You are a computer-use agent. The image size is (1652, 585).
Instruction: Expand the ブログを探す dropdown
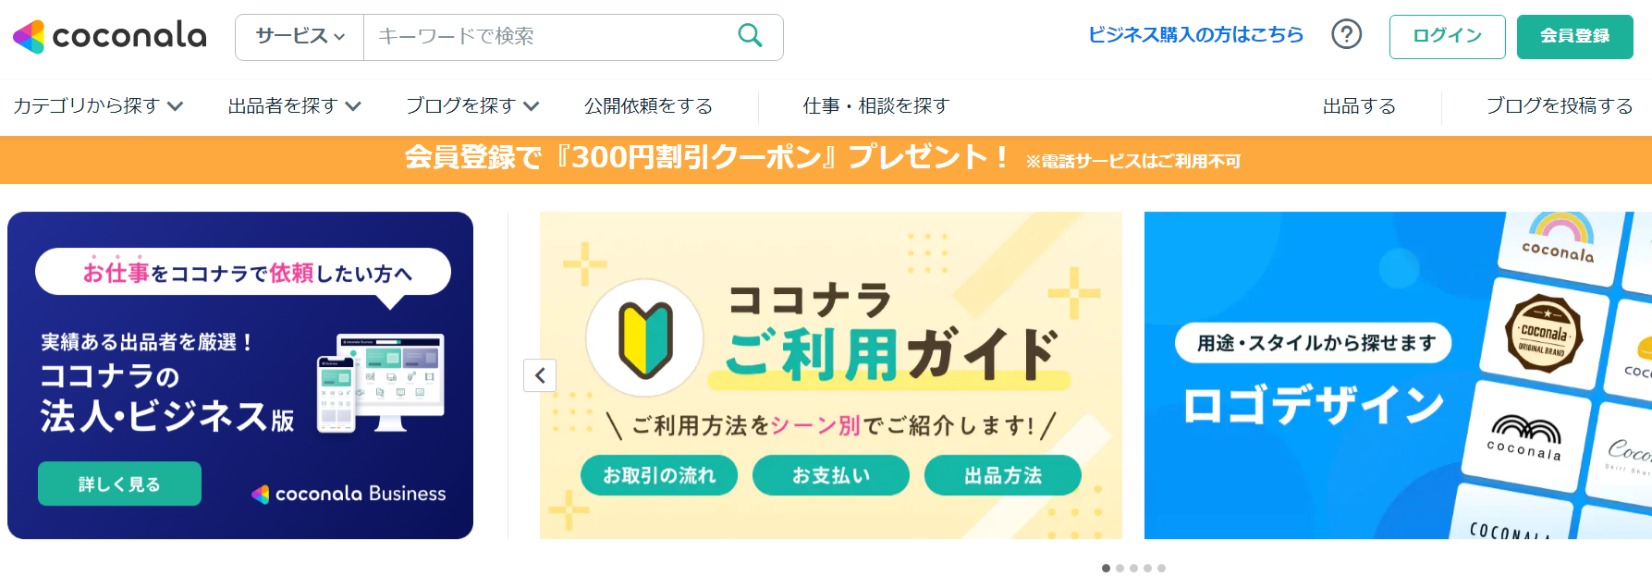(472, 106)
